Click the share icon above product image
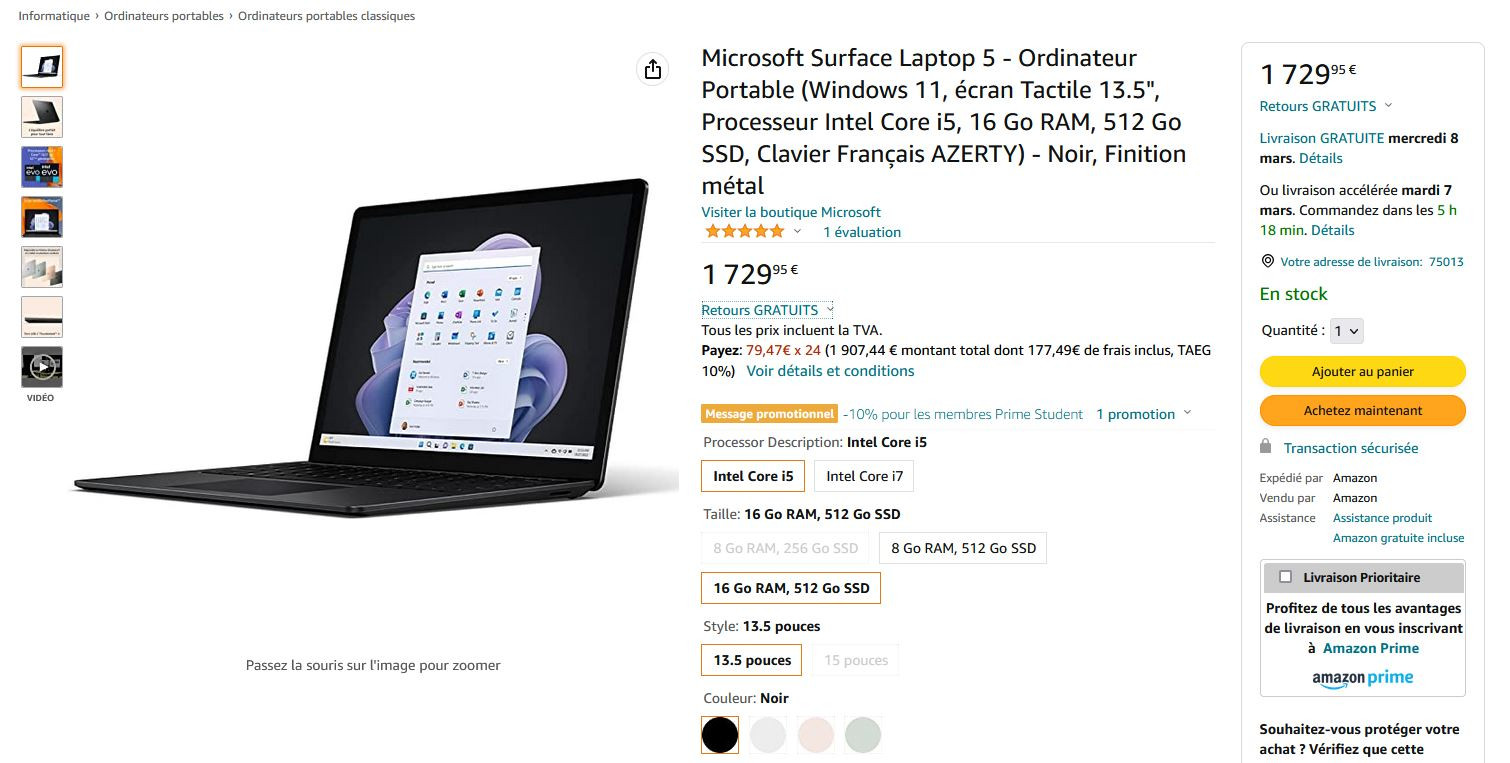This screenshot has height=763, width=1510. point(653,69)
